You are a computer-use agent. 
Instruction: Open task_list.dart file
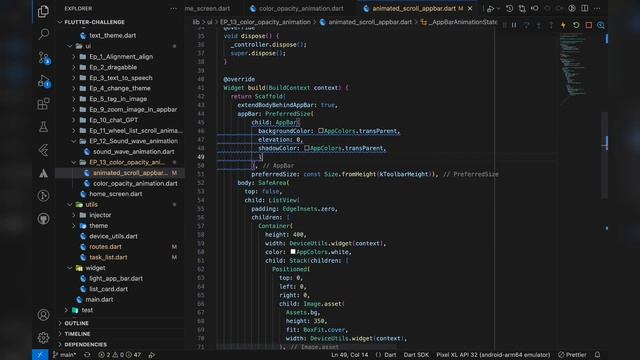tap(108, 258)
